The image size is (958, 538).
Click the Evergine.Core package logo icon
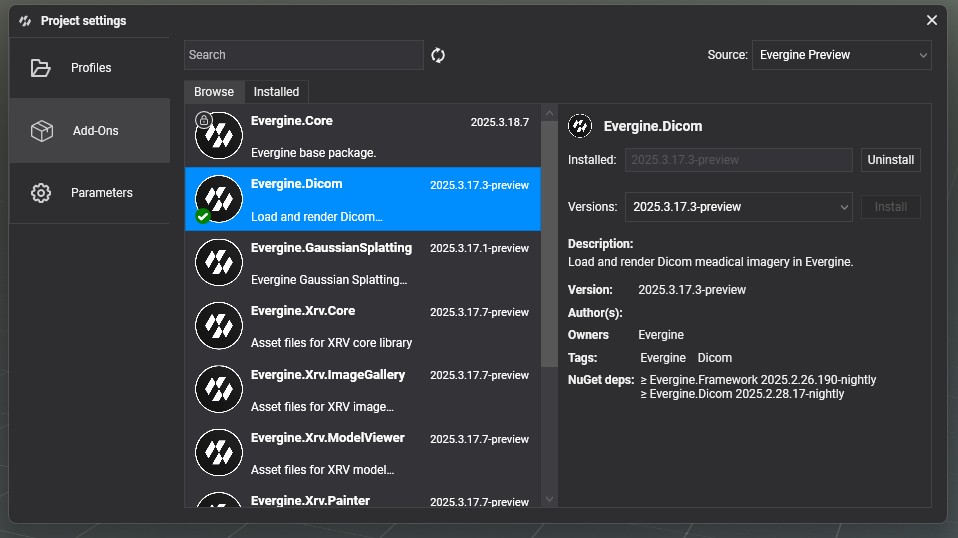pos(219,136)
